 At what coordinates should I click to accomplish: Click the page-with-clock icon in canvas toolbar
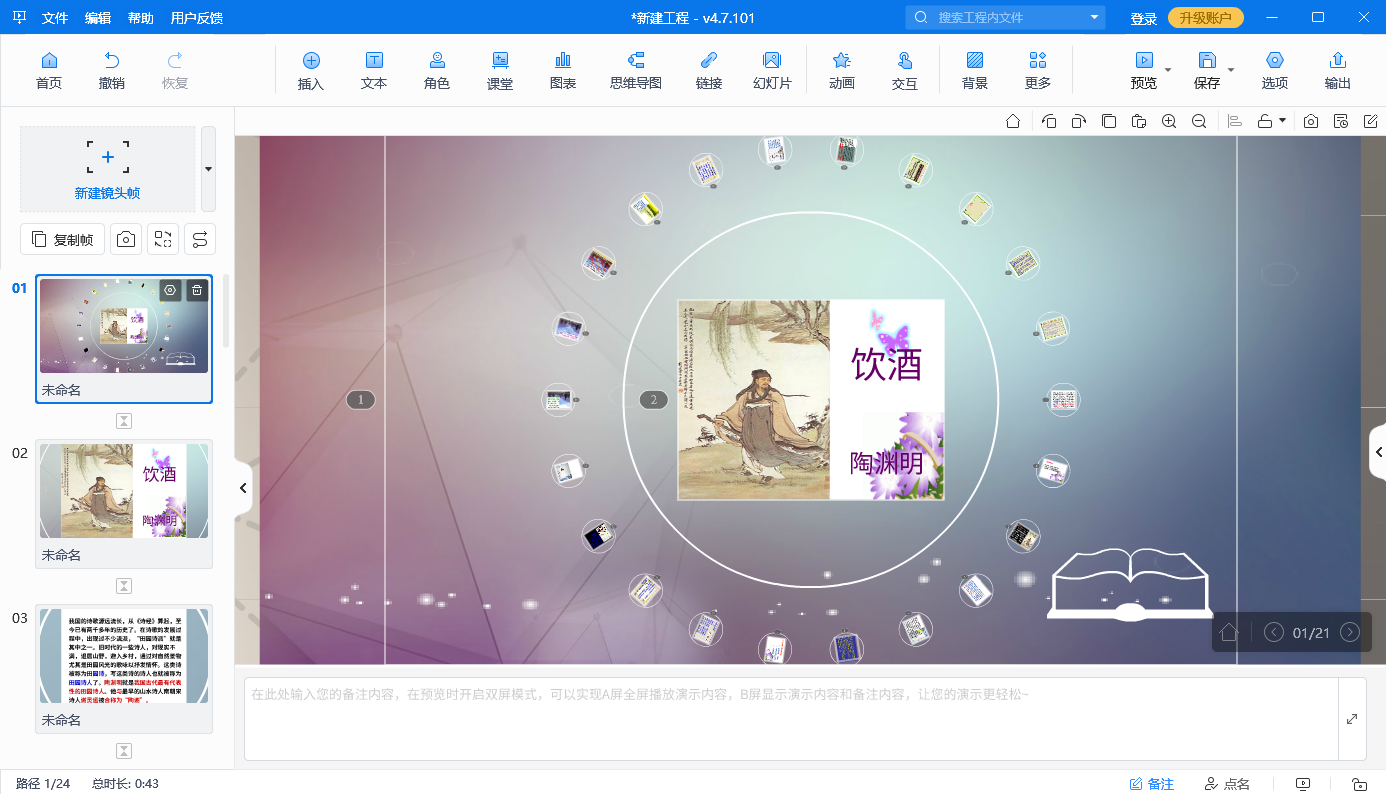pyautogui.click(x=1341, y=121)
